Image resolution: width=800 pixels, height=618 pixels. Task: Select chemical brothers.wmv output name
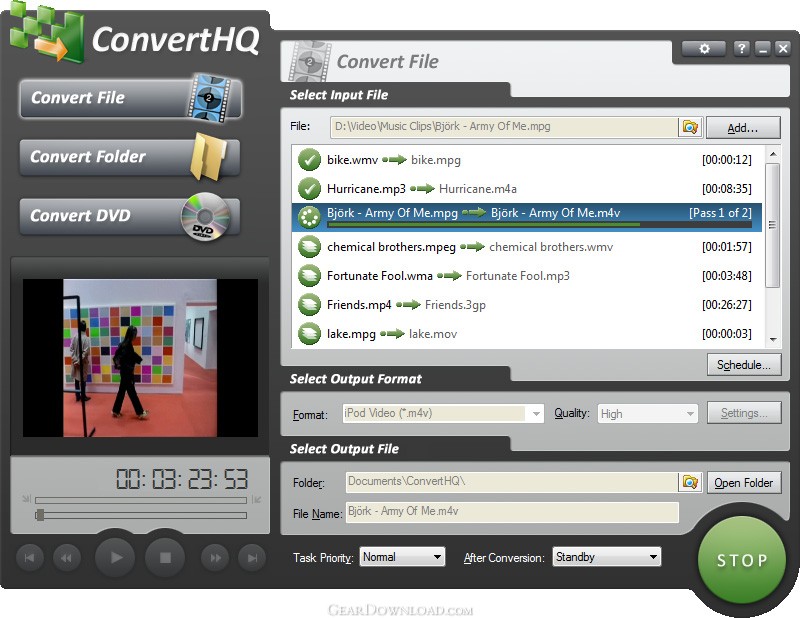(551, 247)
